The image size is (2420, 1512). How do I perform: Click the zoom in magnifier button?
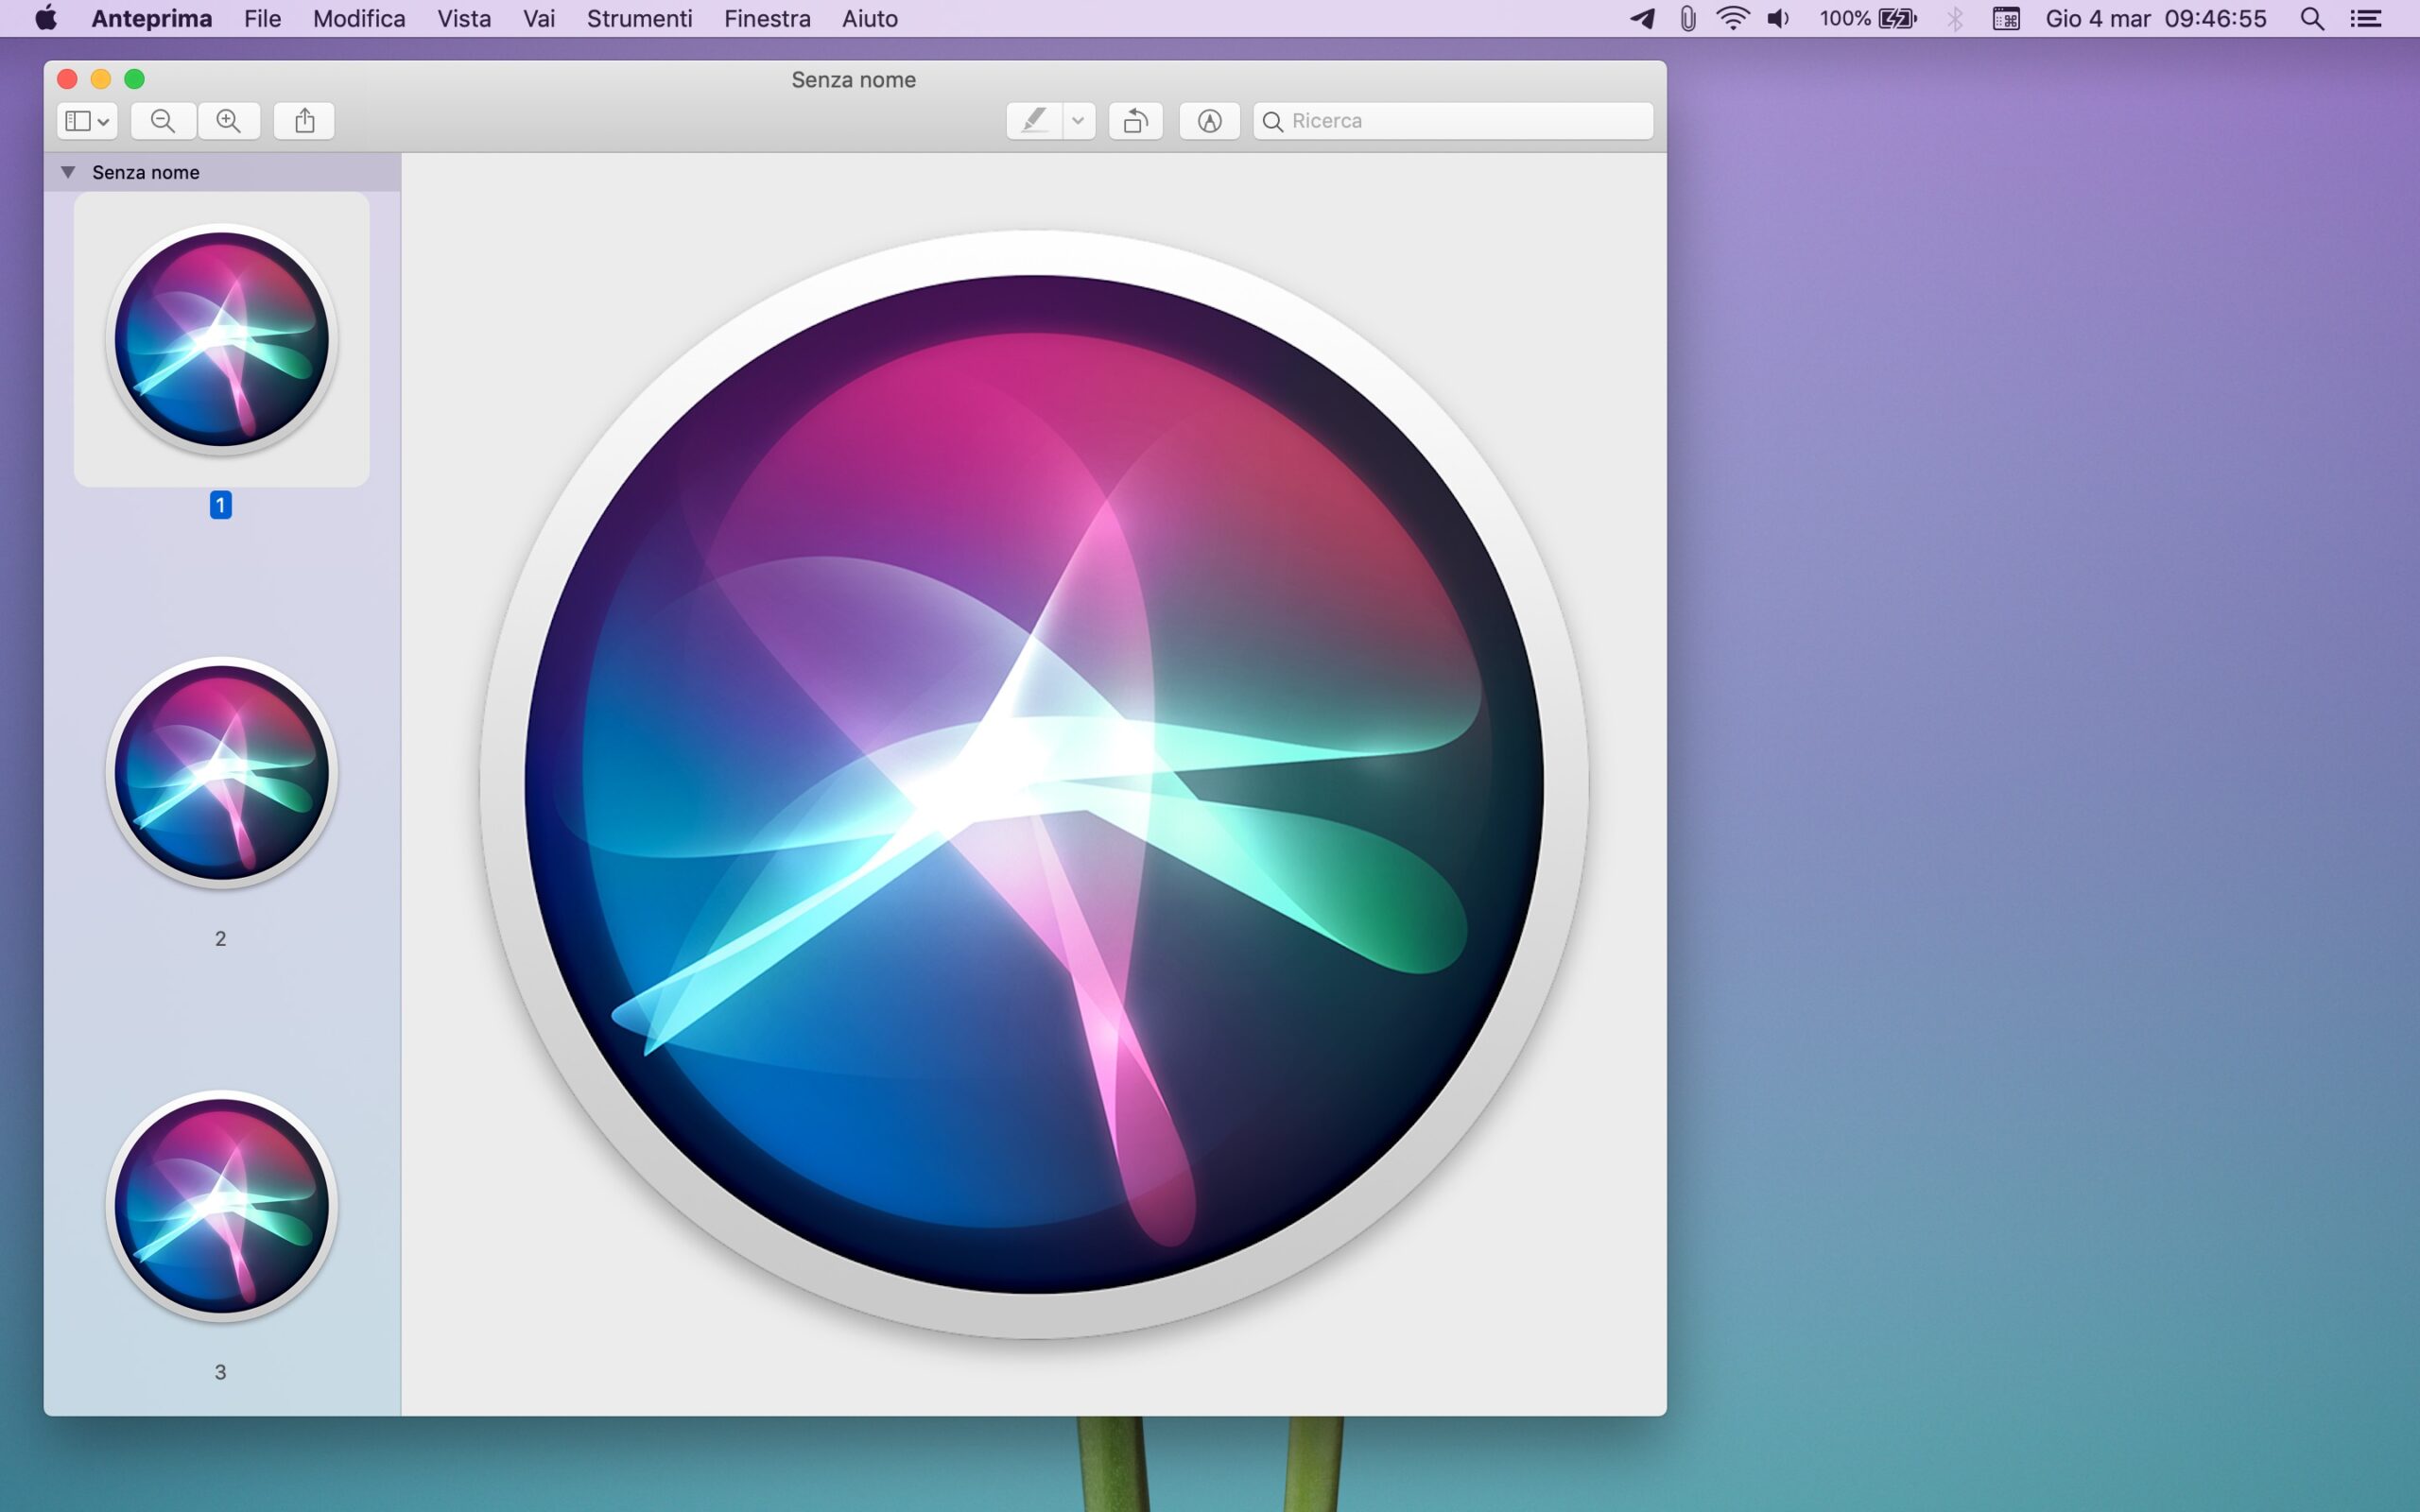(x=229, y=121)
